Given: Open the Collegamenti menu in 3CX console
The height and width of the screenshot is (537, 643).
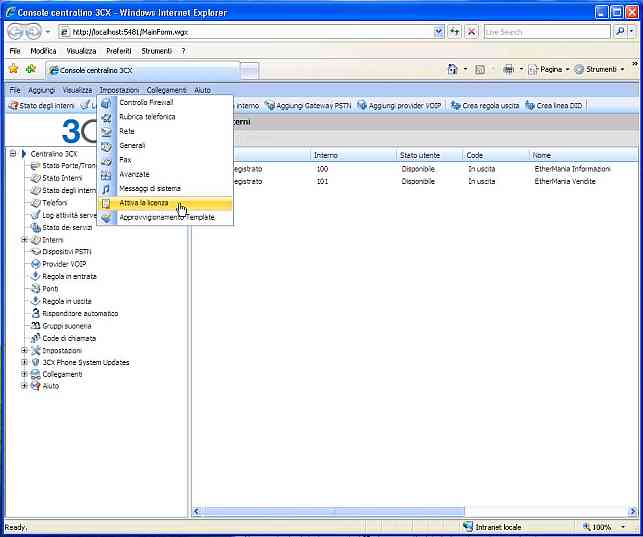Looking at the screenshot, I should pyautogui.click(x=166, y=90).
